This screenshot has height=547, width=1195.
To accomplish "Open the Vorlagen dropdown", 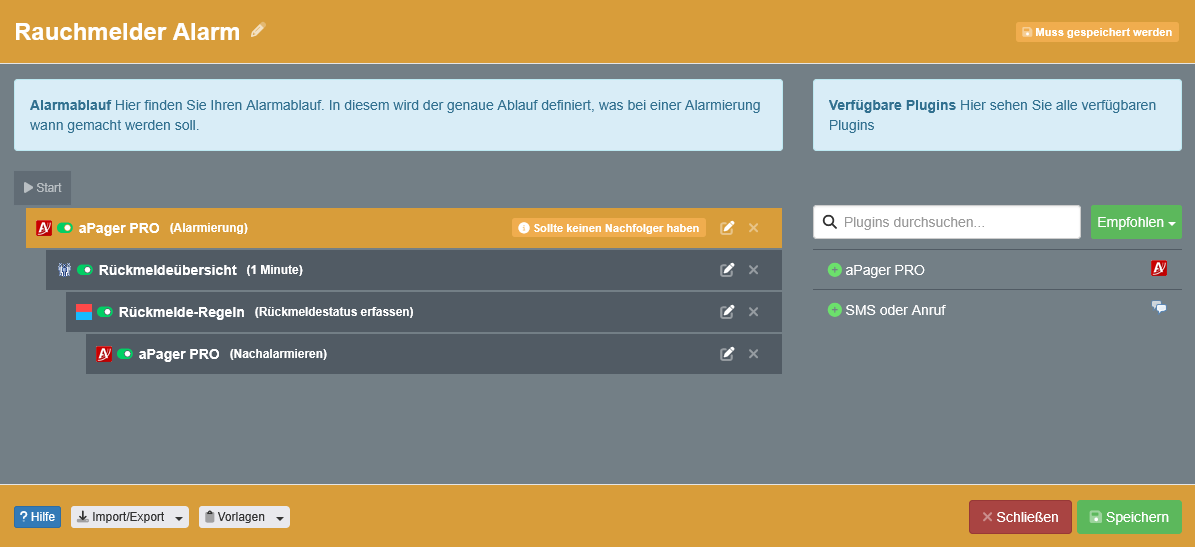I will coord(244,517).
